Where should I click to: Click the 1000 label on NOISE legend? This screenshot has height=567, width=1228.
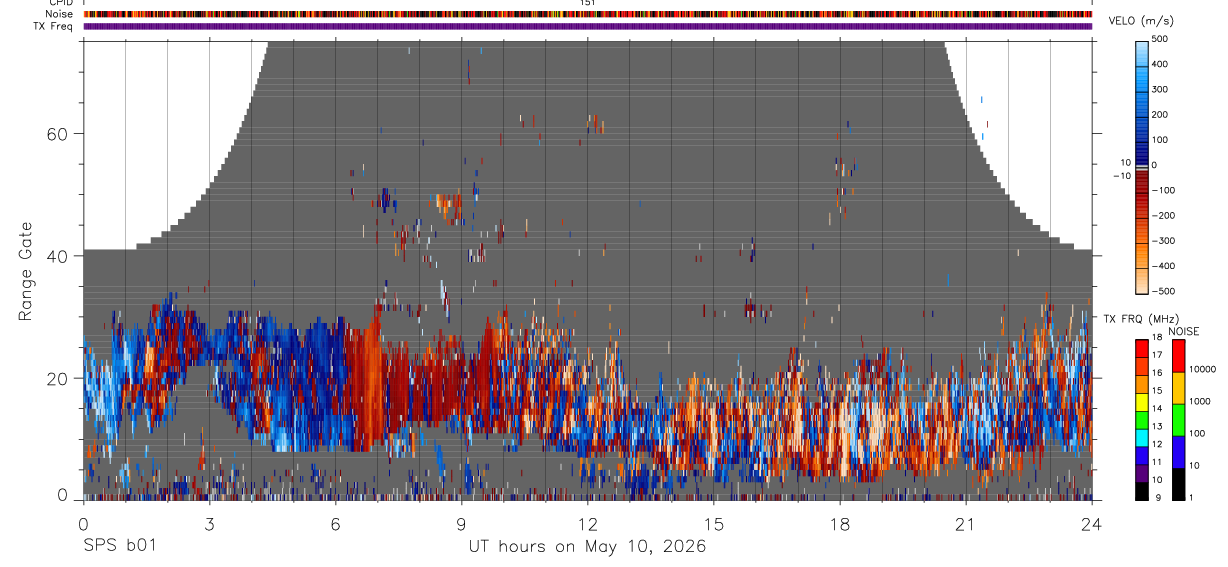click(1202, 403)
